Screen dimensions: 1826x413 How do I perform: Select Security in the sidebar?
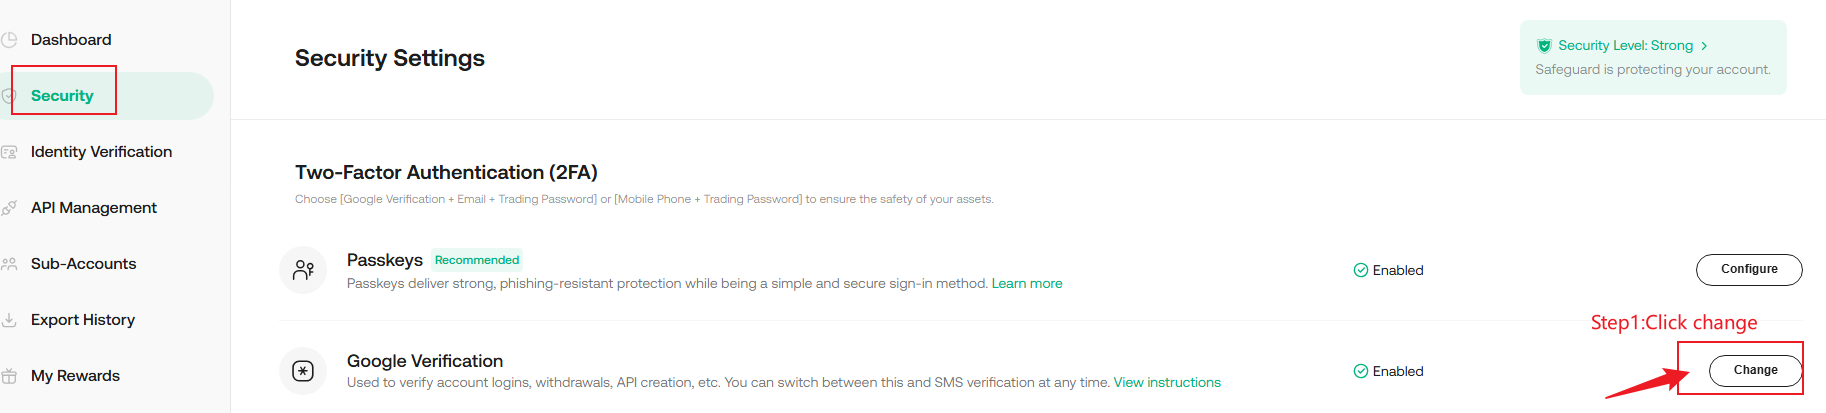[62, 96]
